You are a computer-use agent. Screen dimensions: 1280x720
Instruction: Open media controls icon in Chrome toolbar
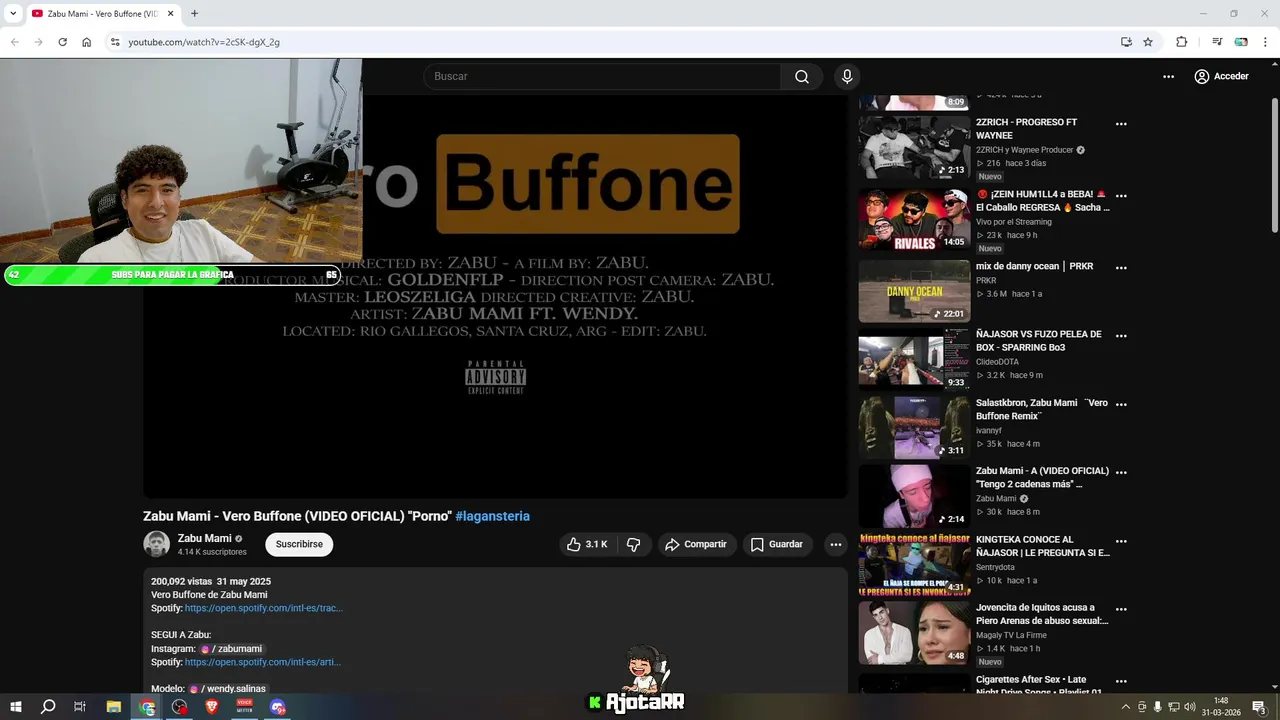[x=1217, y=42]
